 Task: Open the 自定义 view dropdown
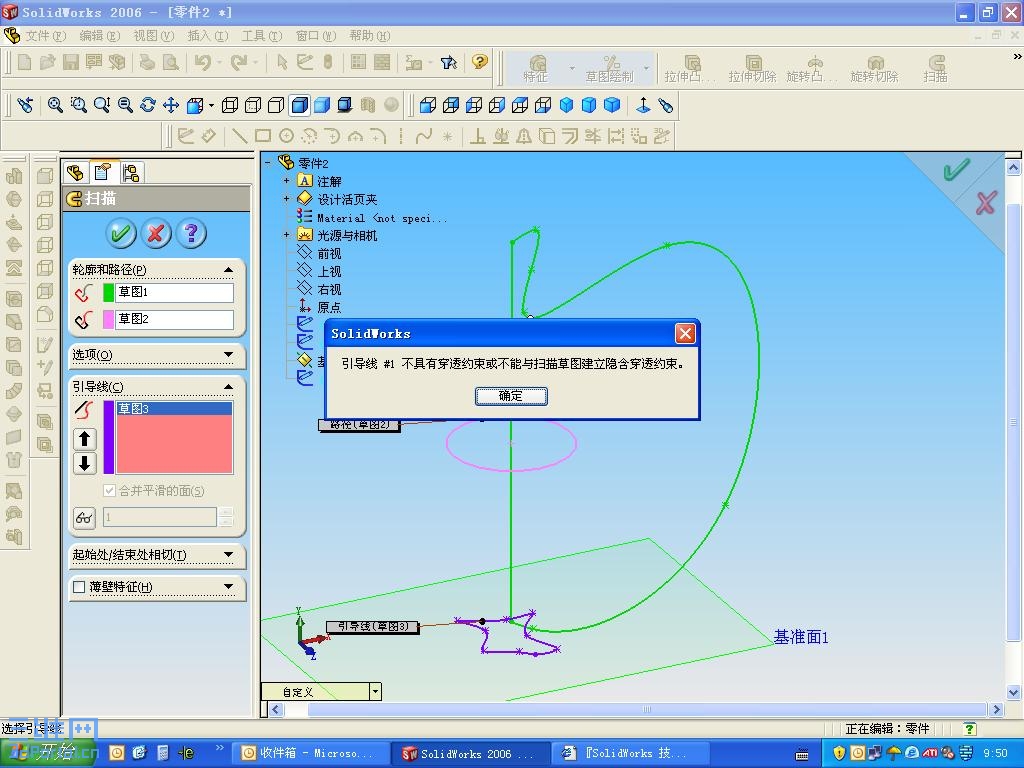(376, 692)
